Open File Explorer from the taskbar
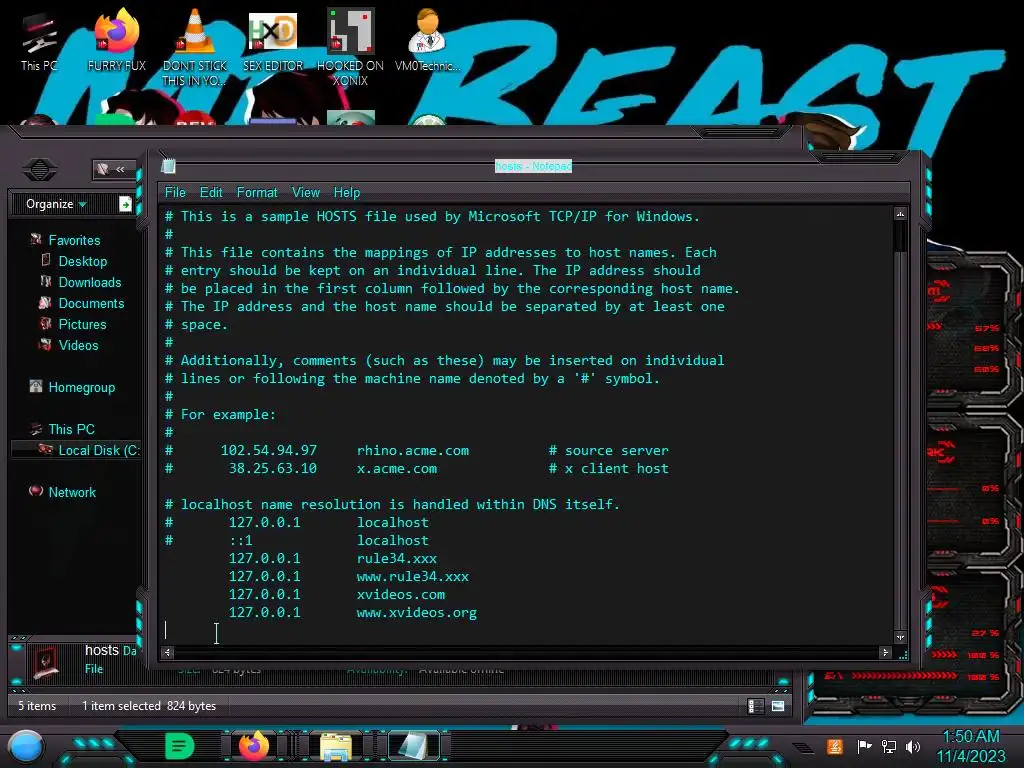The width and height of the screenshot is (1024, 768). [336, 746]
